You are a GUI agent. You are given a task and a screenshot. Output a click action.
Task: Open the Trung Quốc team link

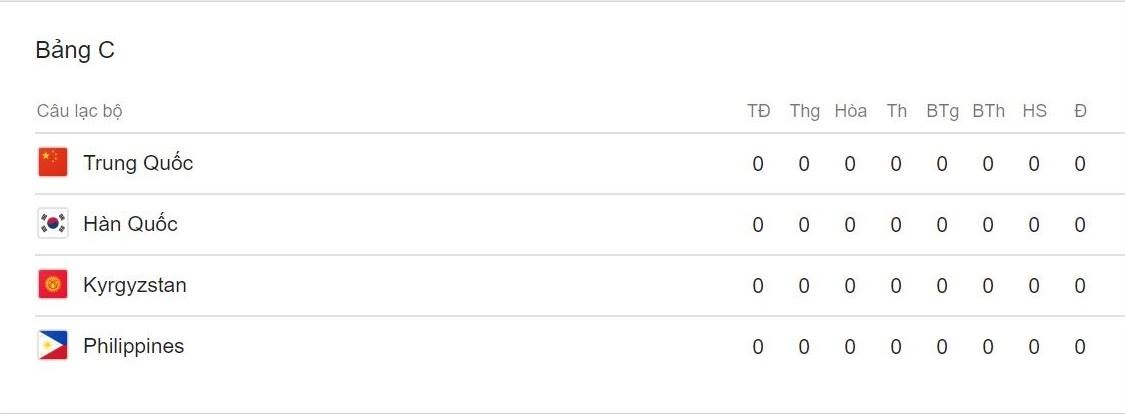coord(138,163)
